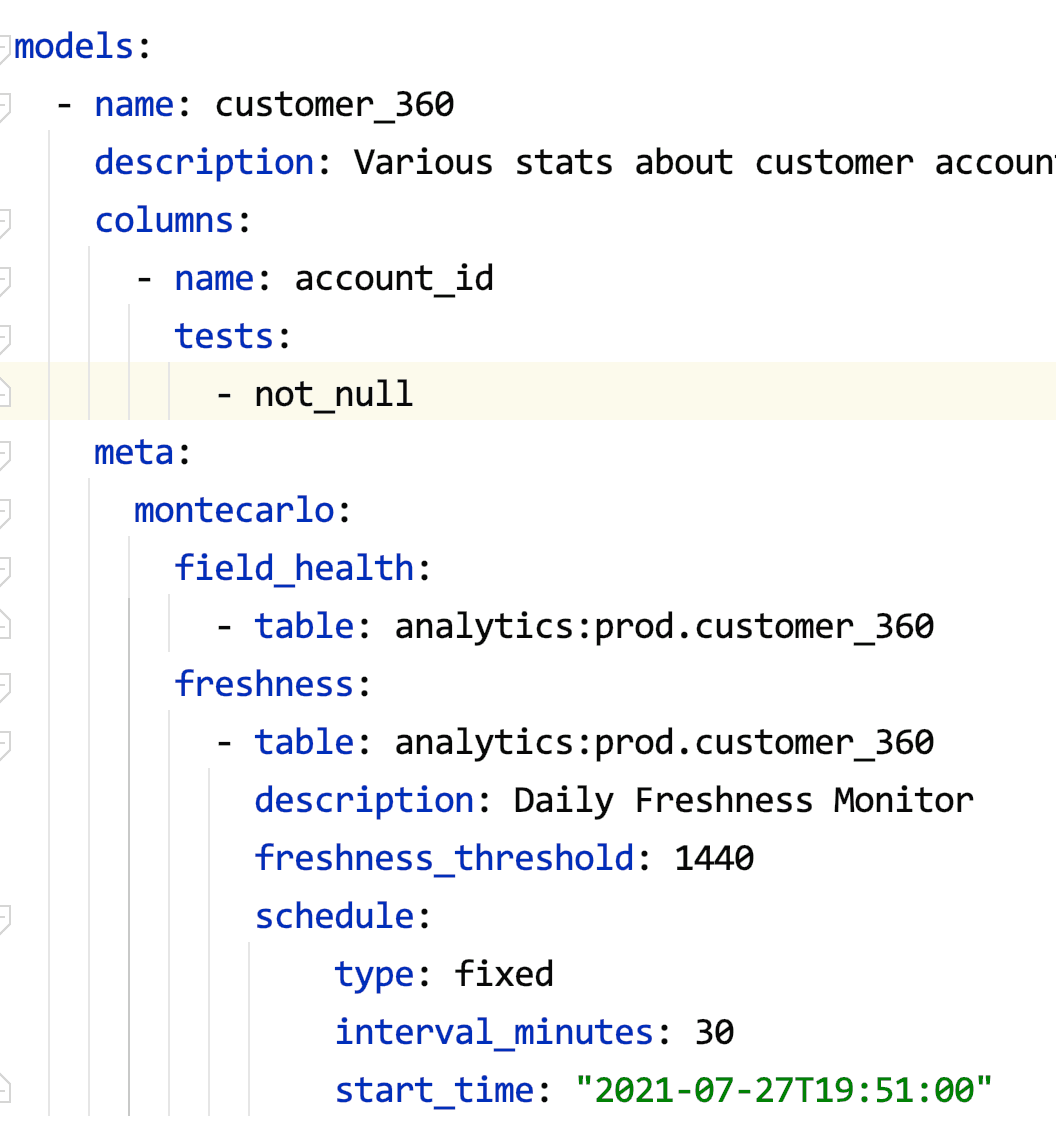Fold the freshness section

point(5,685)
